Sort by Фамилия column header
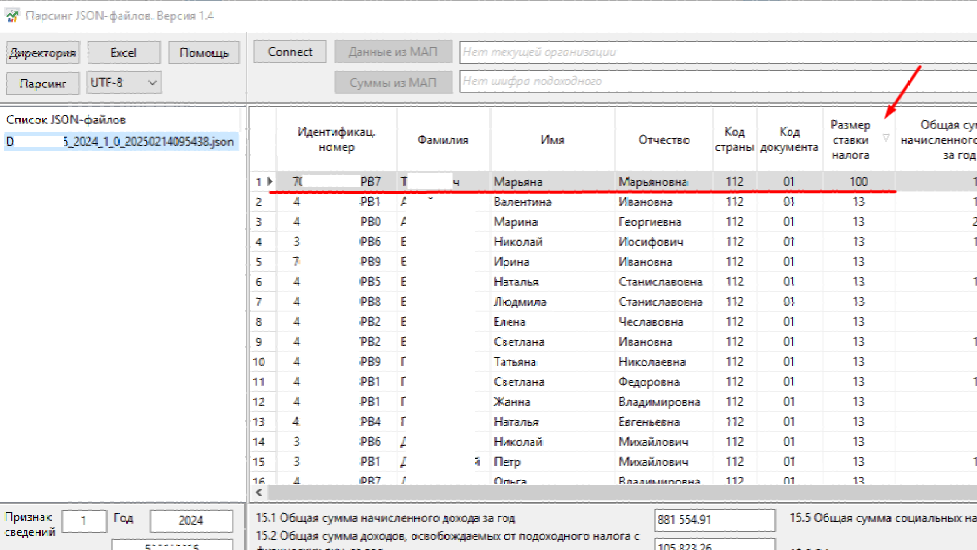This screenshot has width=977, height=550. (x=443, y=140)
